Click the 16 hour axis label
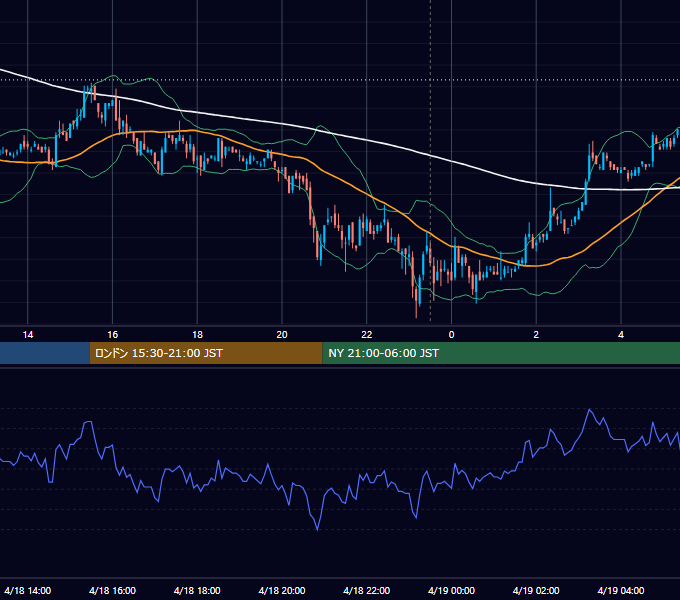The image size is (680, 600). pyautogui.click(x=112, y=335)
